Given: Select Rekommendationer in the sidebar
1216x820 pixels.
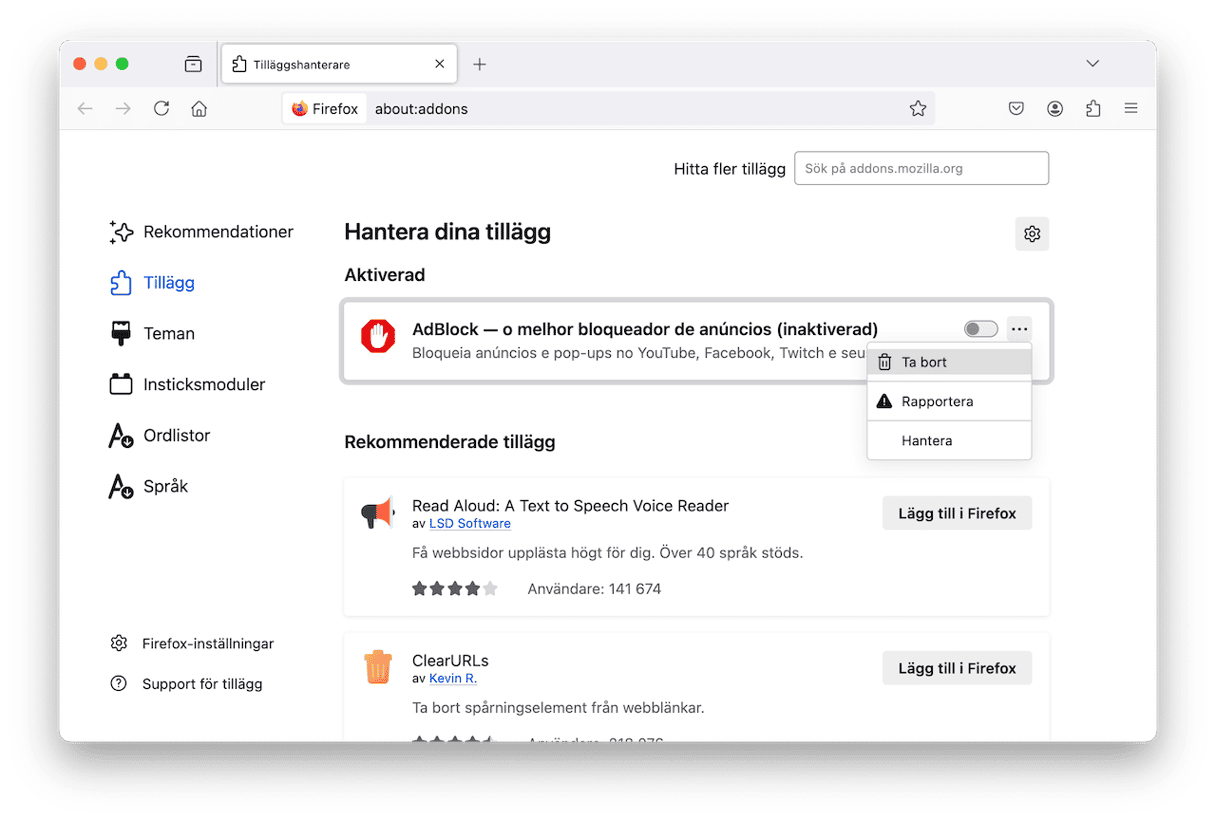Looking at the screenshot, I should tap(201, 232).
